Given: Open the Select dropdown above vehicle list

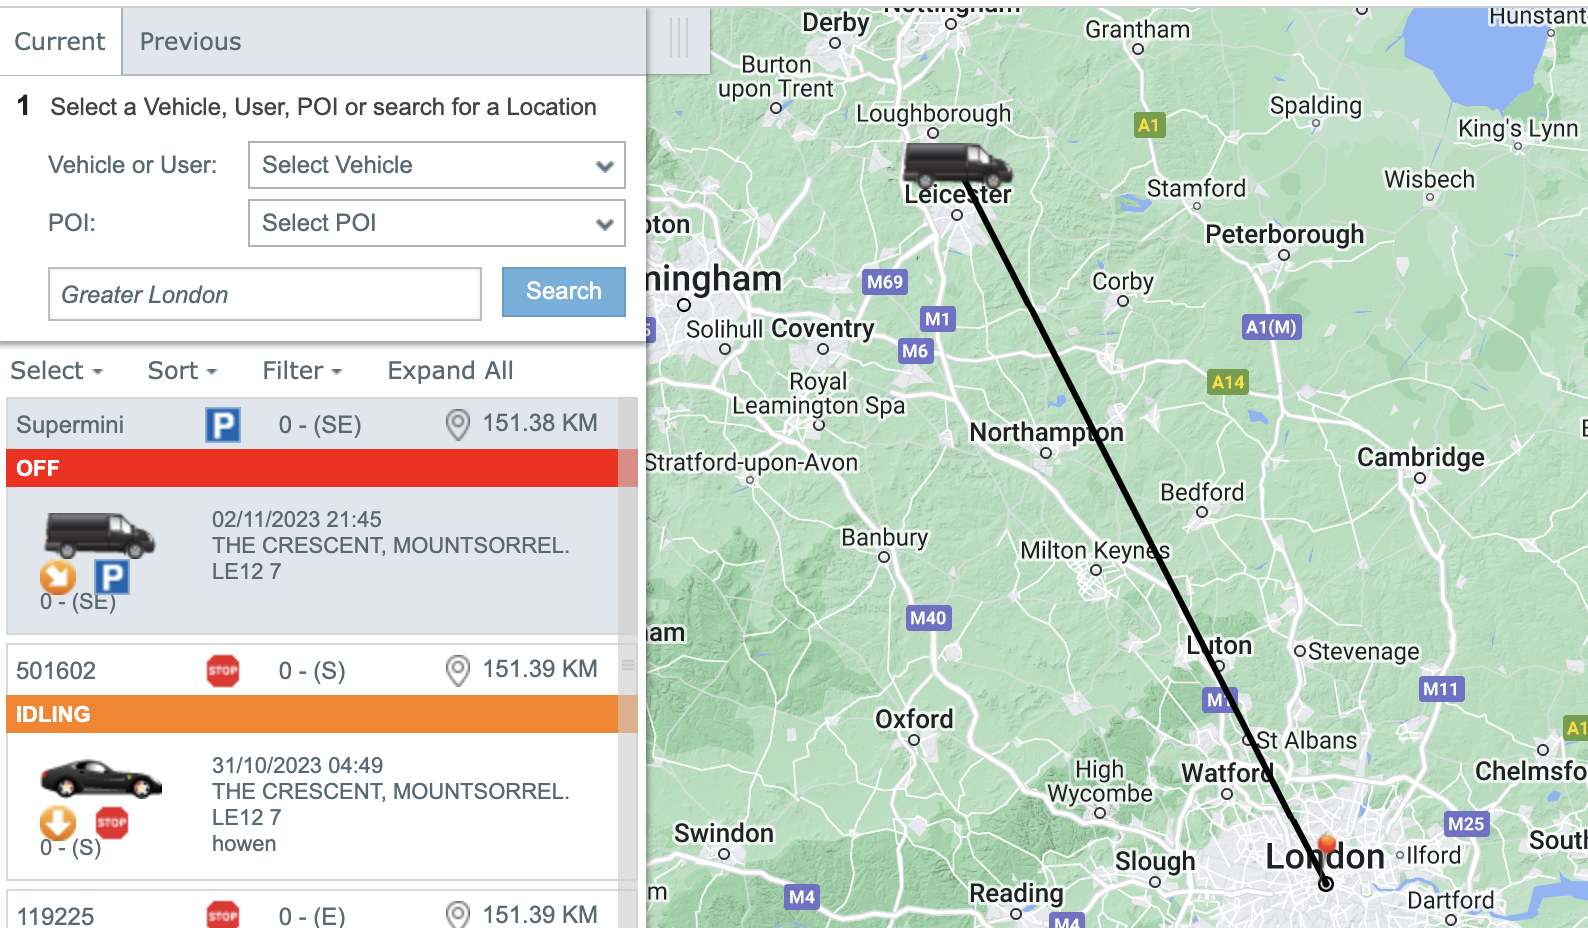Looking at the screenshot, I should (x=57, y=371).
